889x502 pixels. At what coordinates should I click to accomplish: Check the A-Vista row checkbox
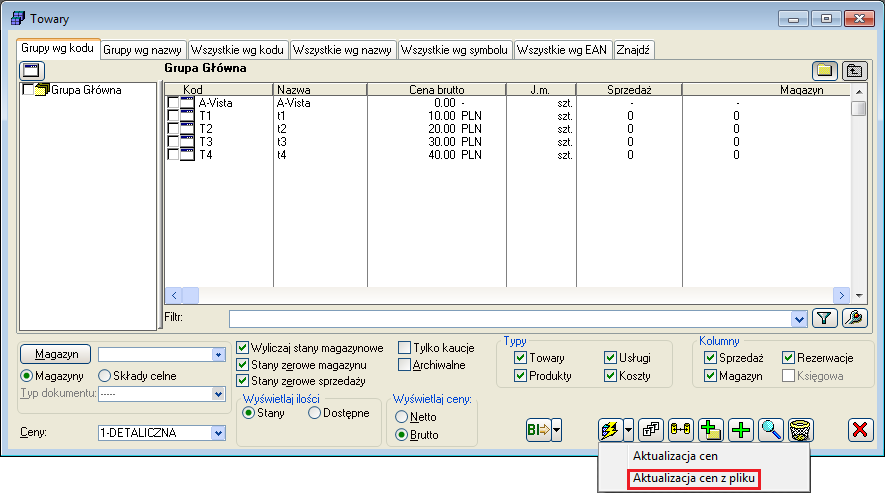[x=173, y=103]
